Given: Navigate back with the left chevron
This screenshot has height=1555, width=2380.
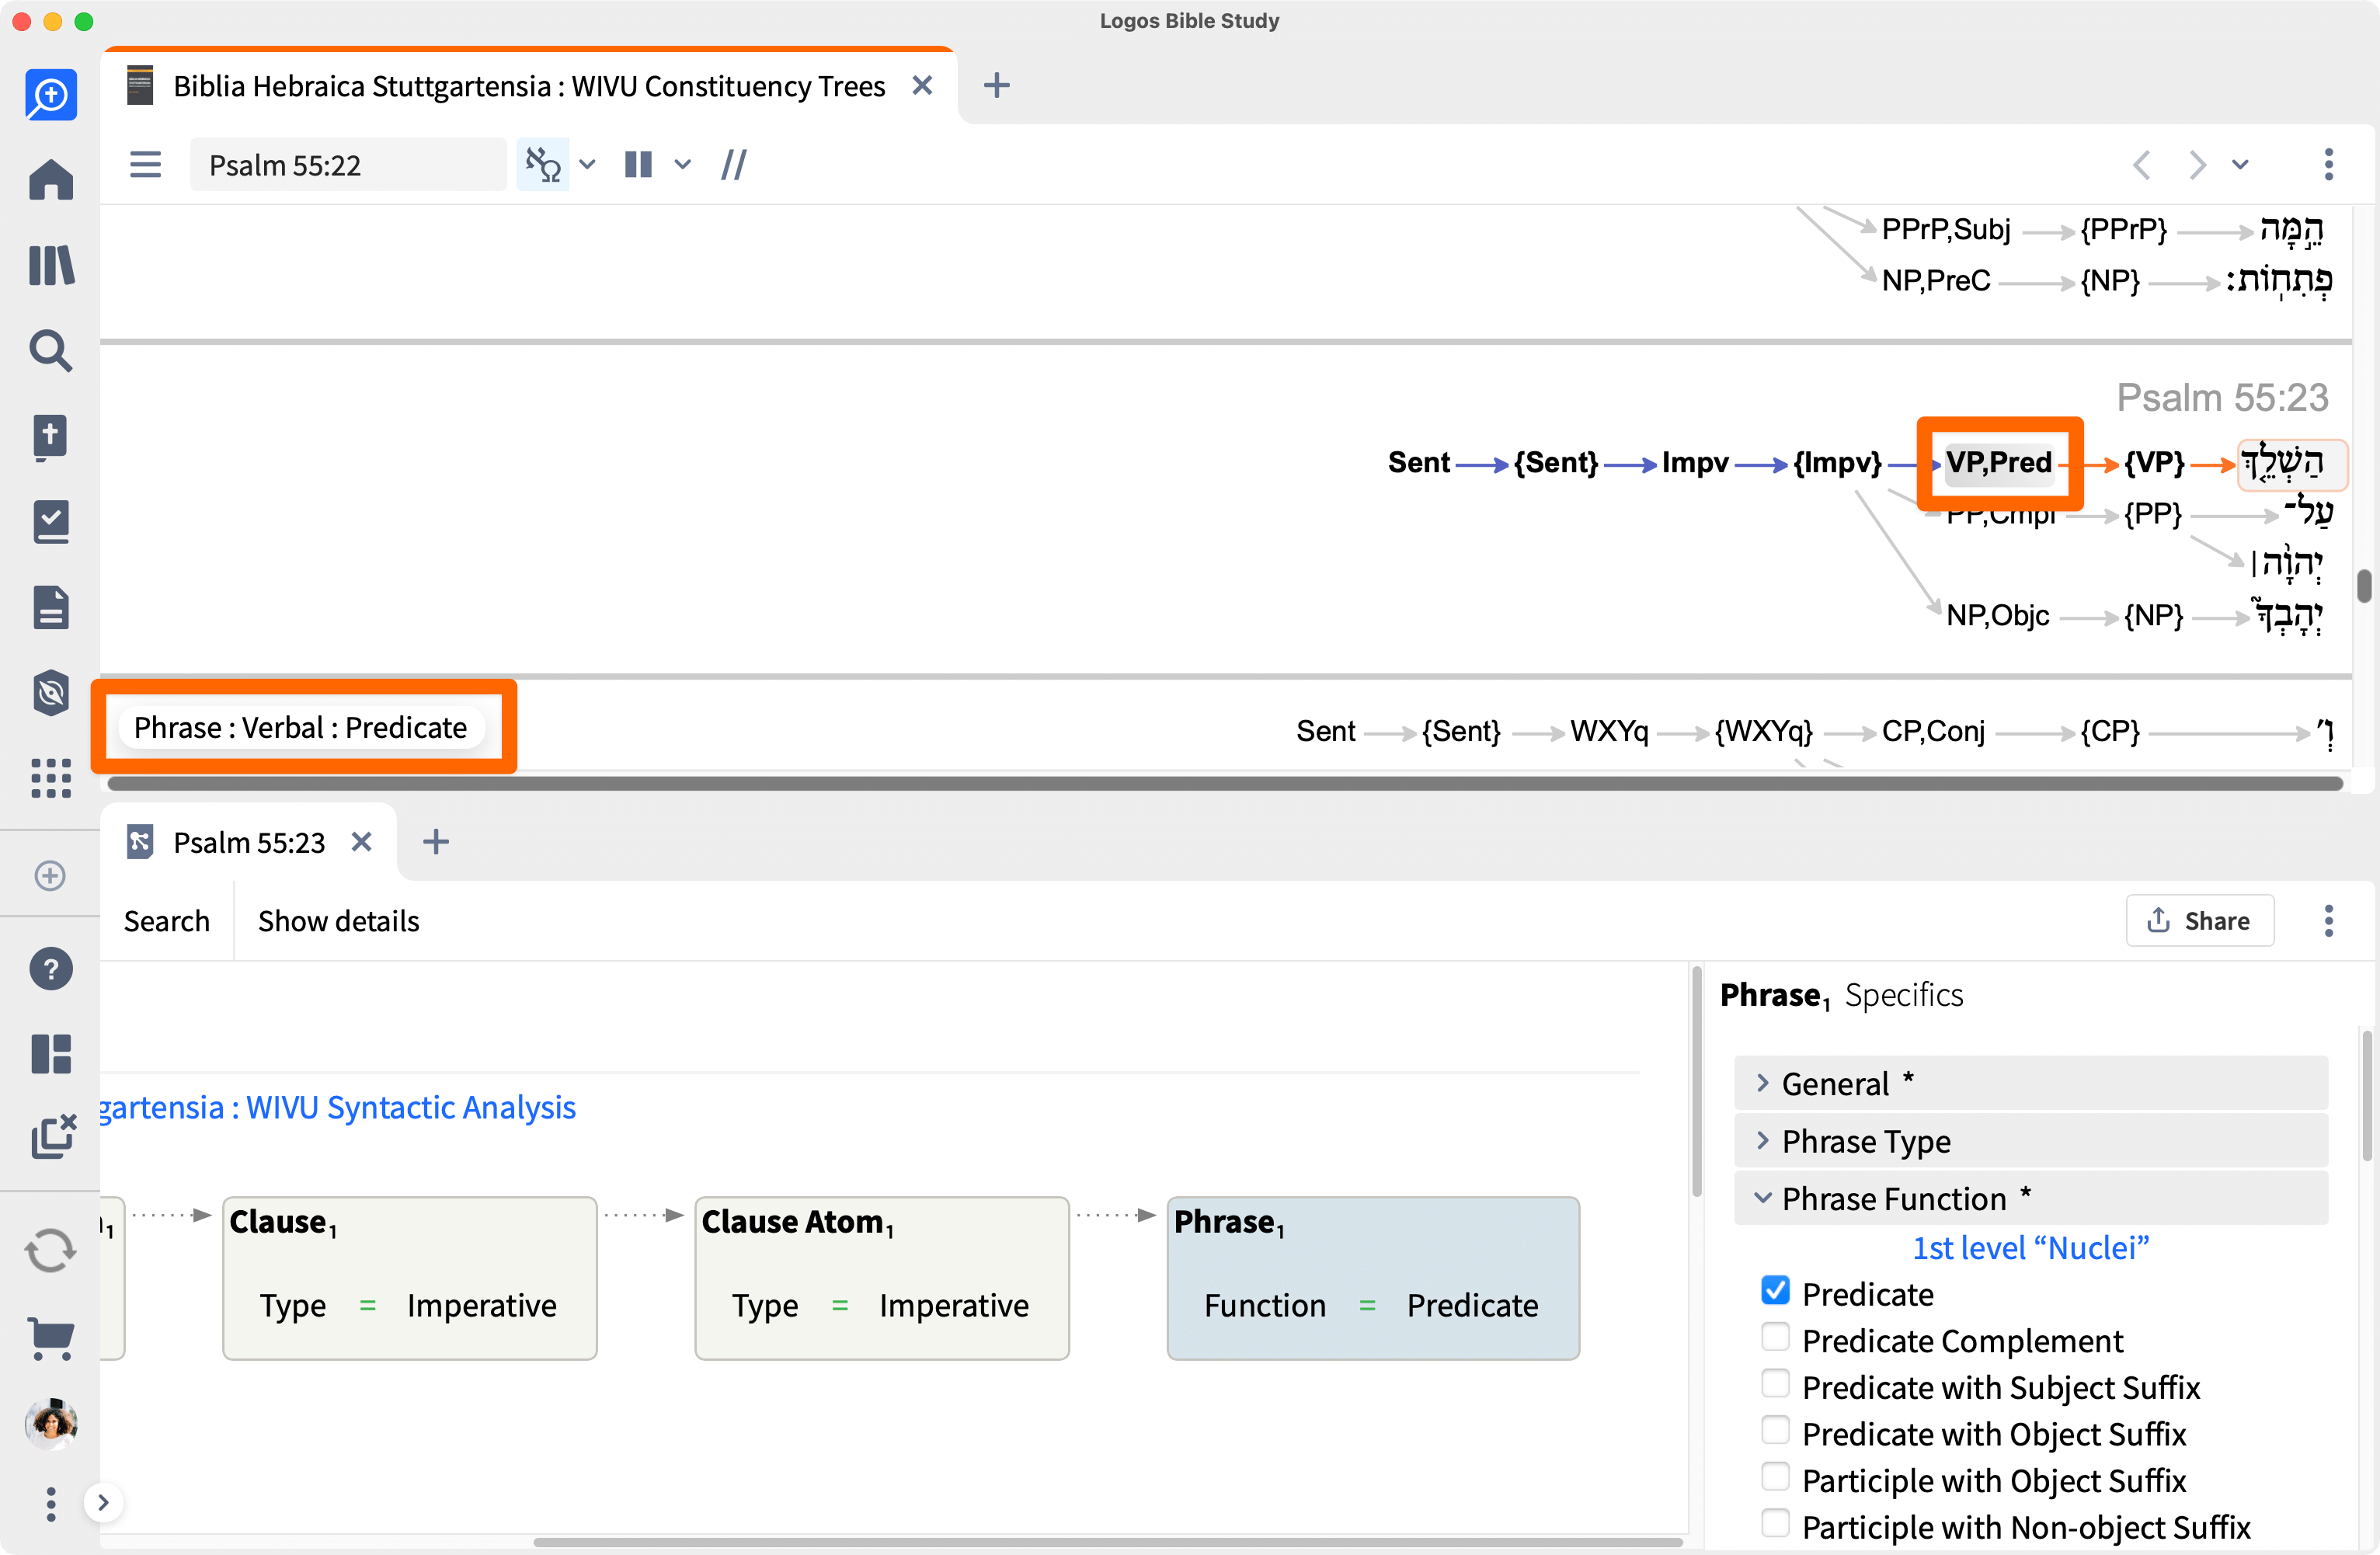Looking at the screenshot, I should [2142, 165].
